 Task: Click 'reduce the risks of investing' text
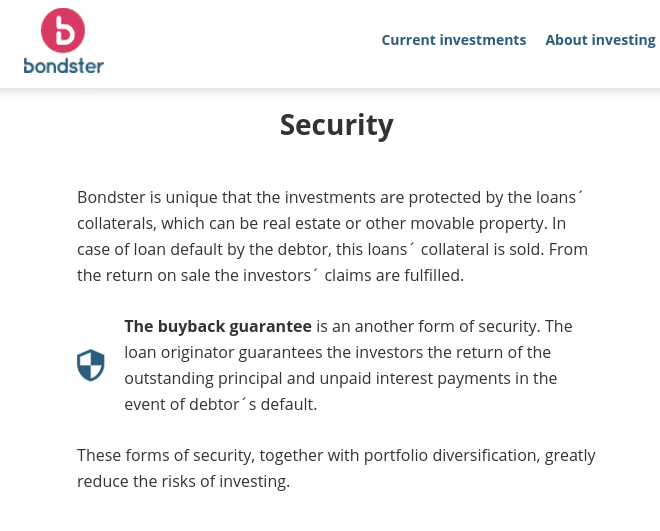point(184,481)
